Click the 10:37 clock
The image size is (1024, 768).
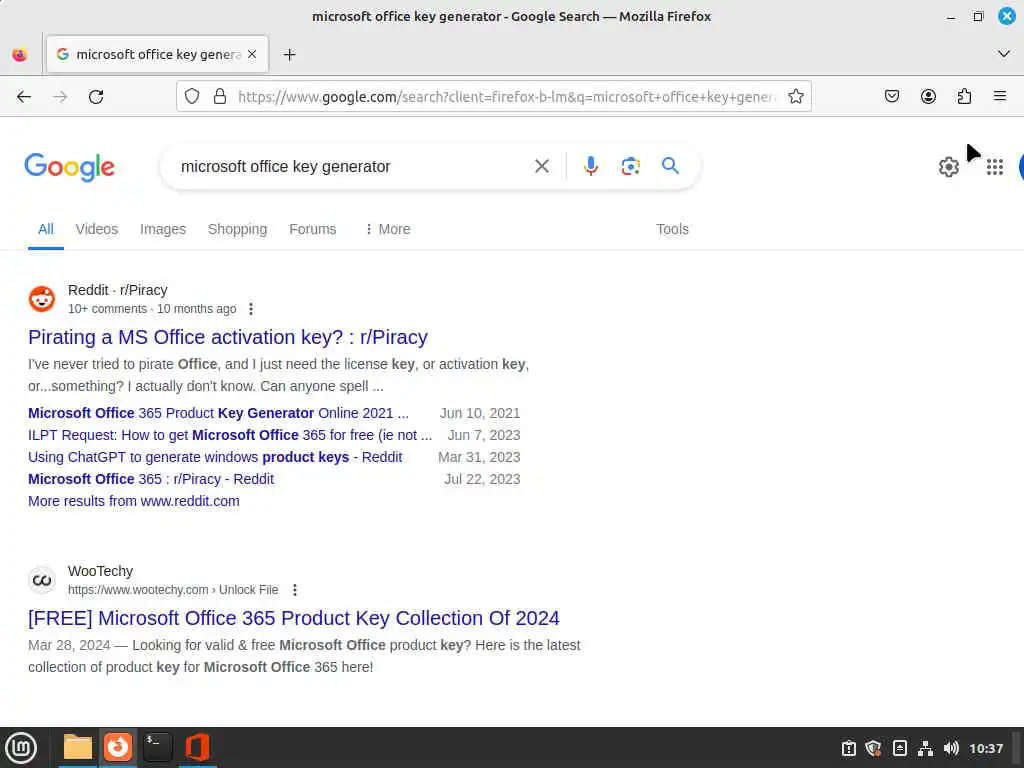[x=986, y=748]
